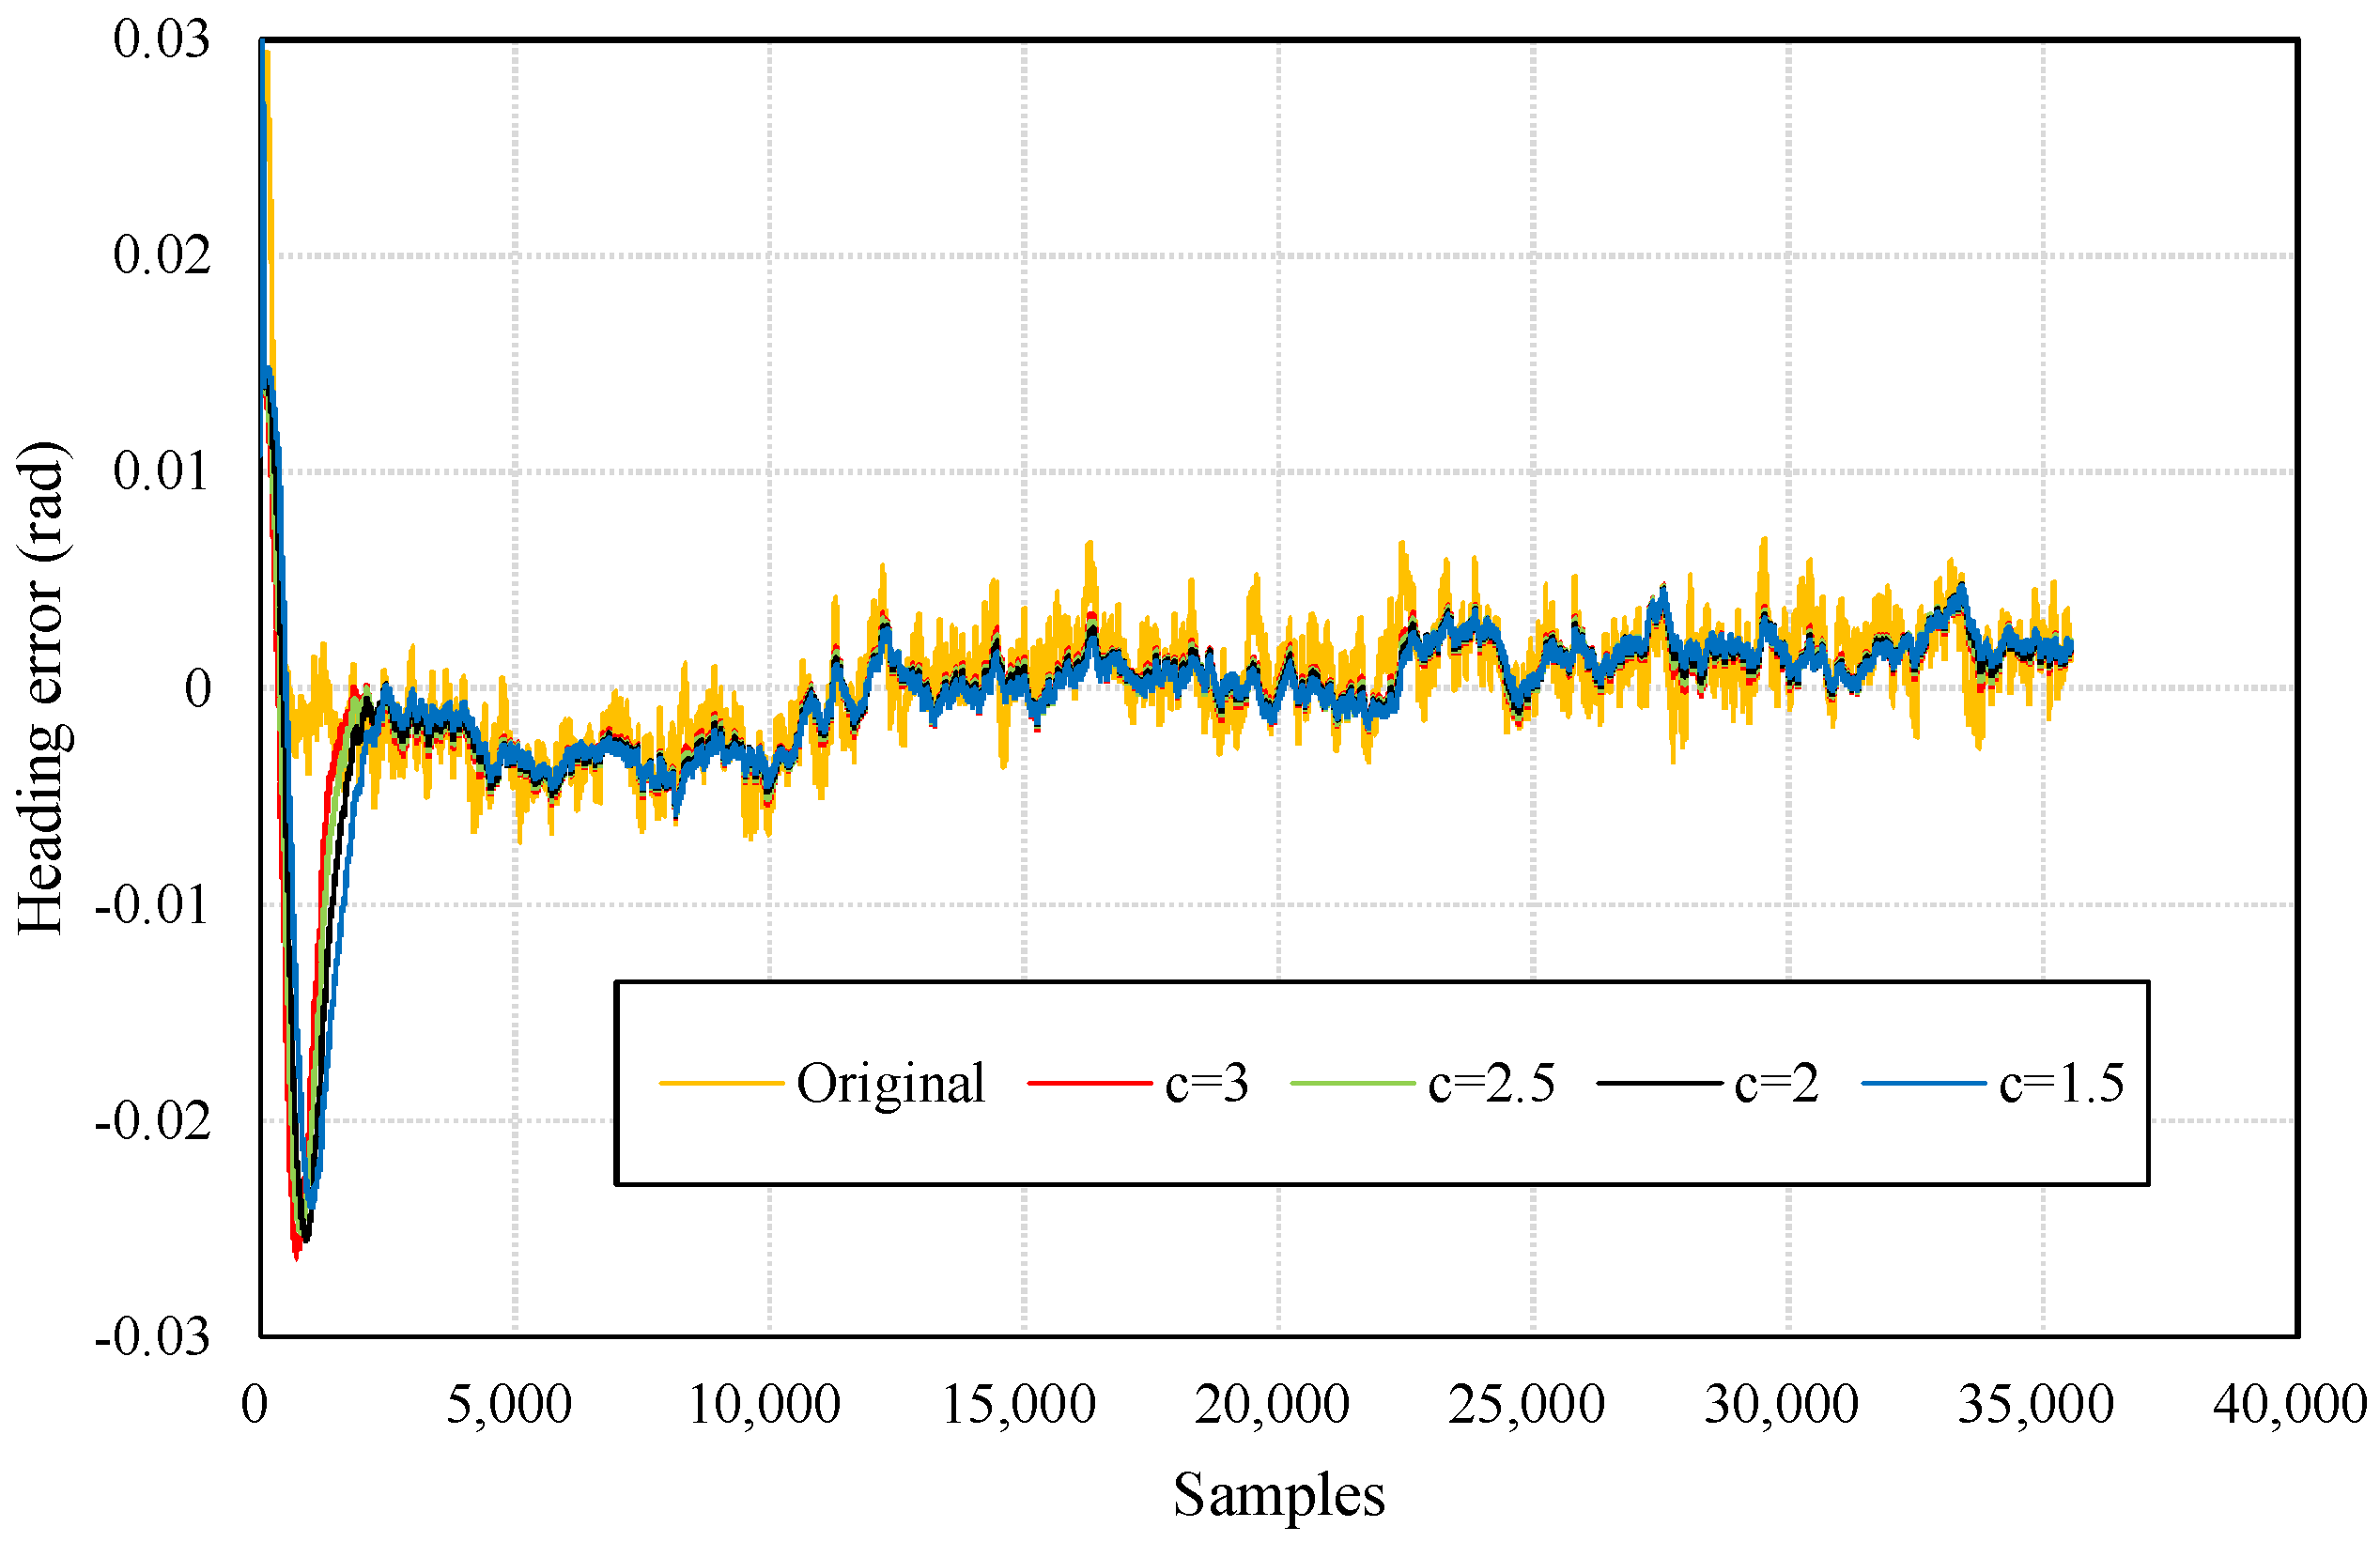The width and height of the screenshot is (2380, 1542).
Task: Click the red c=3 legend line
Action: [x=1089, y=1083]
